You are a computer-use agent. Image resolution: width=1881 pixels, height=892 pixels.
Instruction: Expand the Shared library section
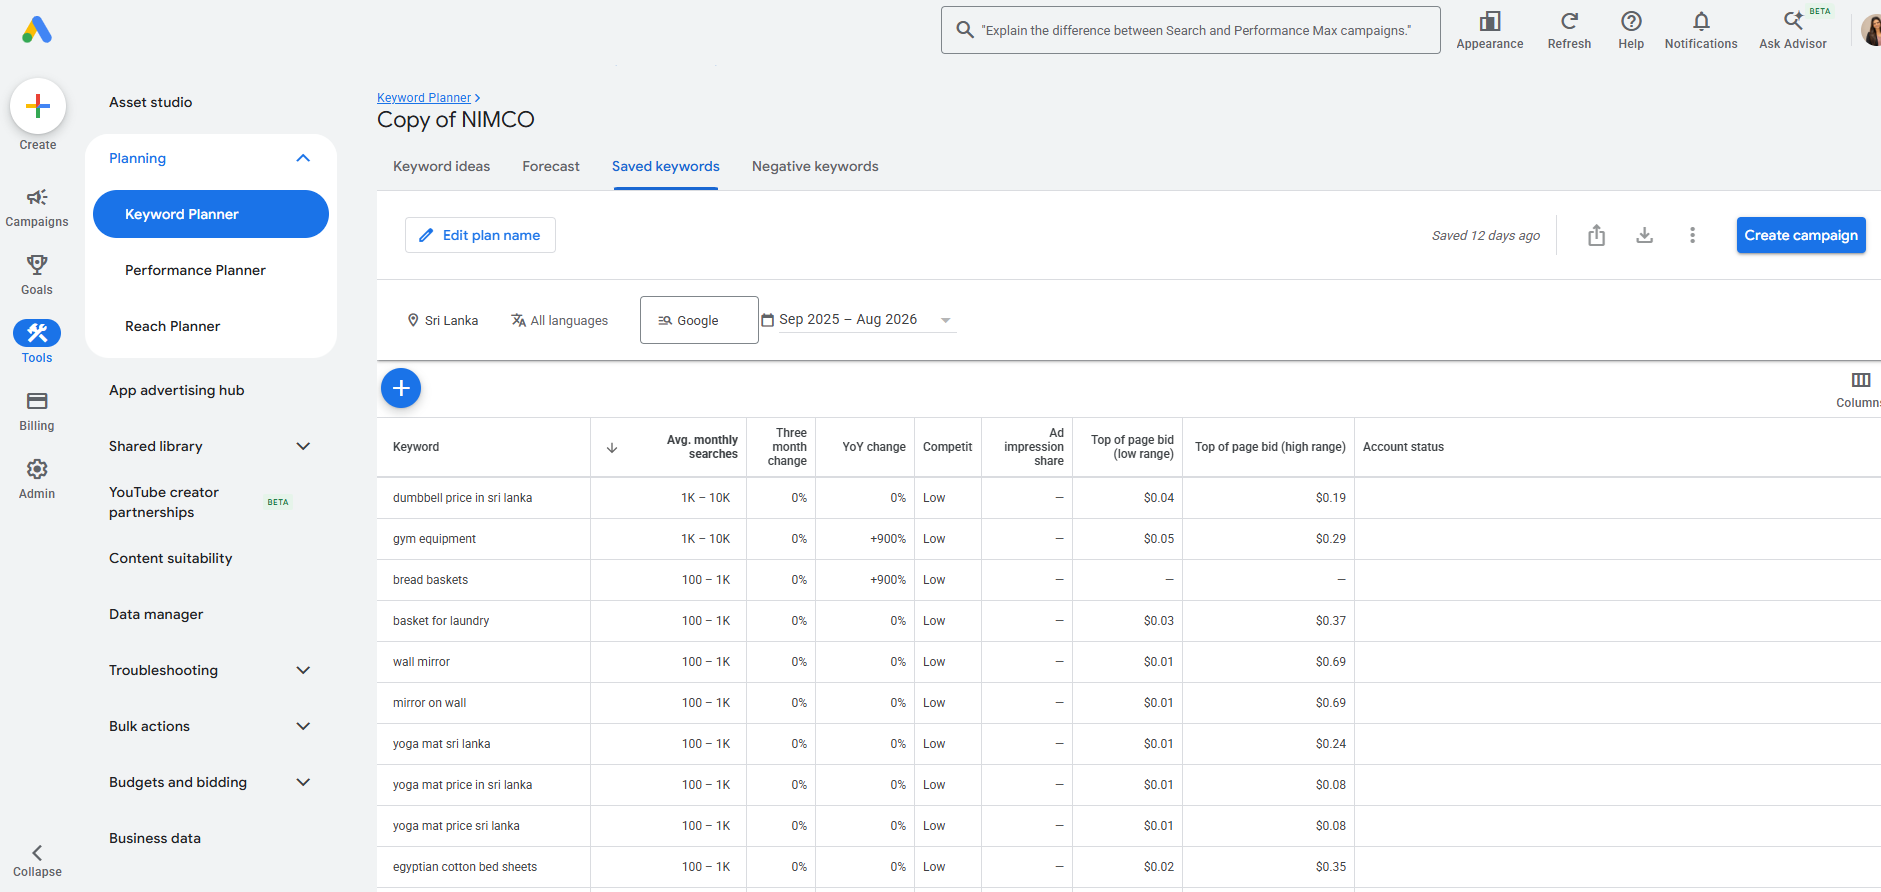point(303,446)
